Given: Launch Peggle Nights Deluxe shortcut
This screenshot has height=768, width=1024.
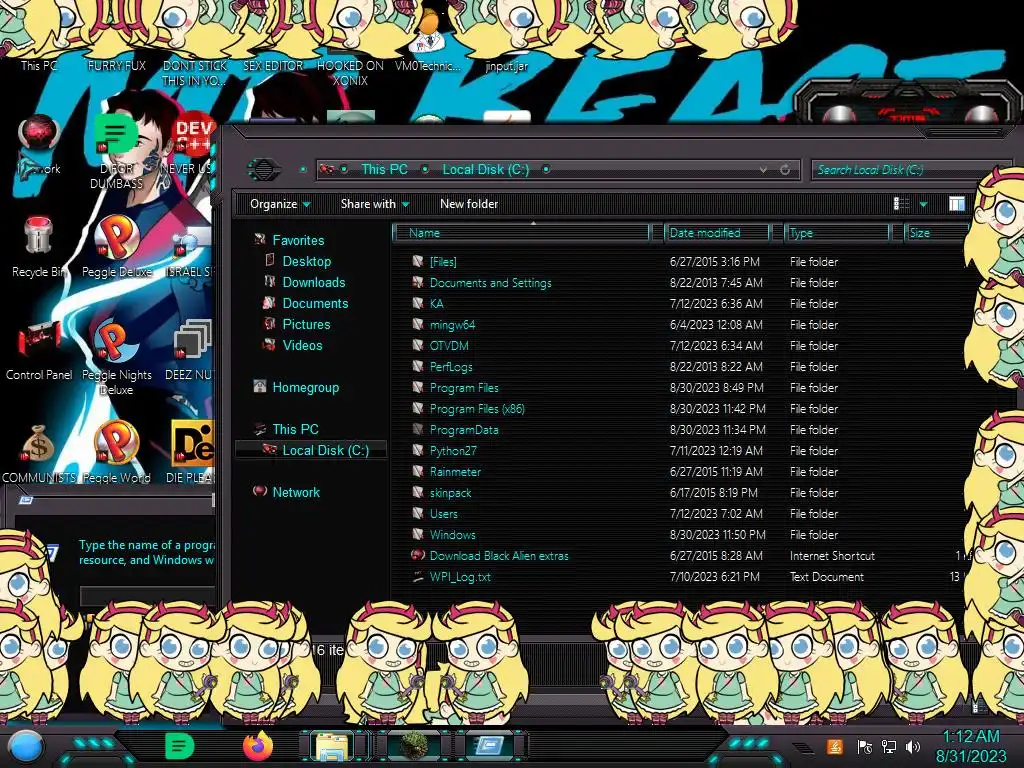Looking at the screenshot, I should click(x=117, y=357).
